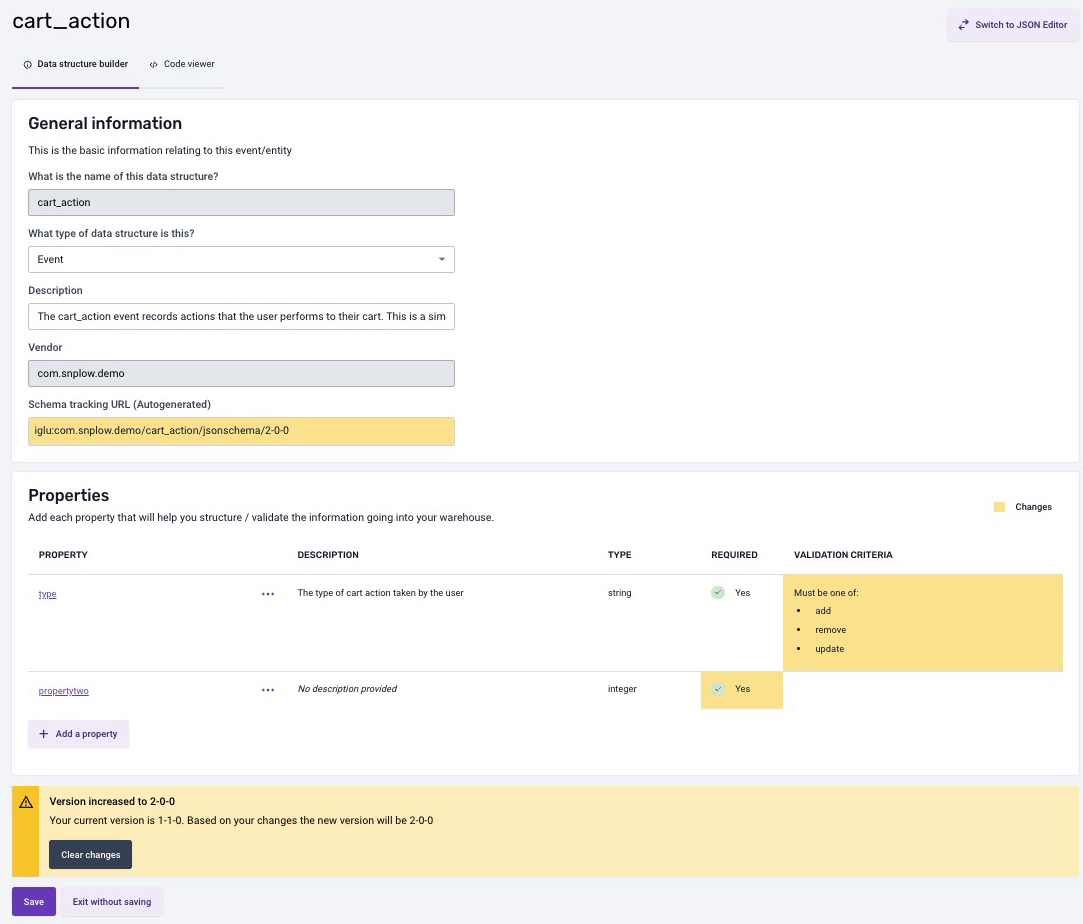Screen dimensions: 1083x924
Task: Click the plus icon on Add a property
Action: coord(43,734)
